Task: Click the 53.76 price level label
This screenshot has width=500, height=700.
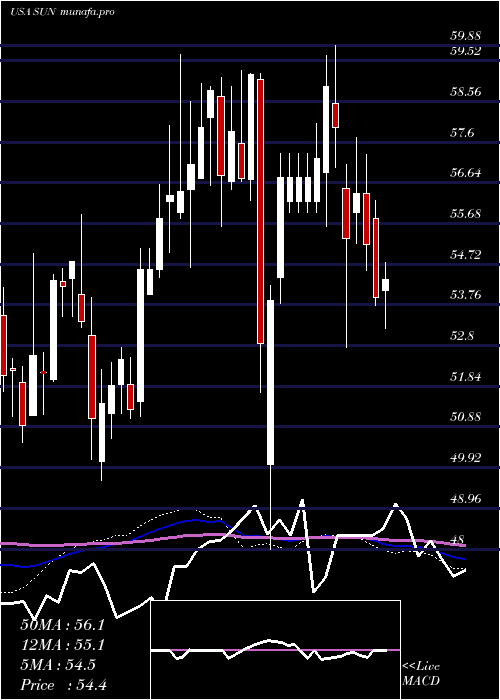Action: click(x=465, y=295)
